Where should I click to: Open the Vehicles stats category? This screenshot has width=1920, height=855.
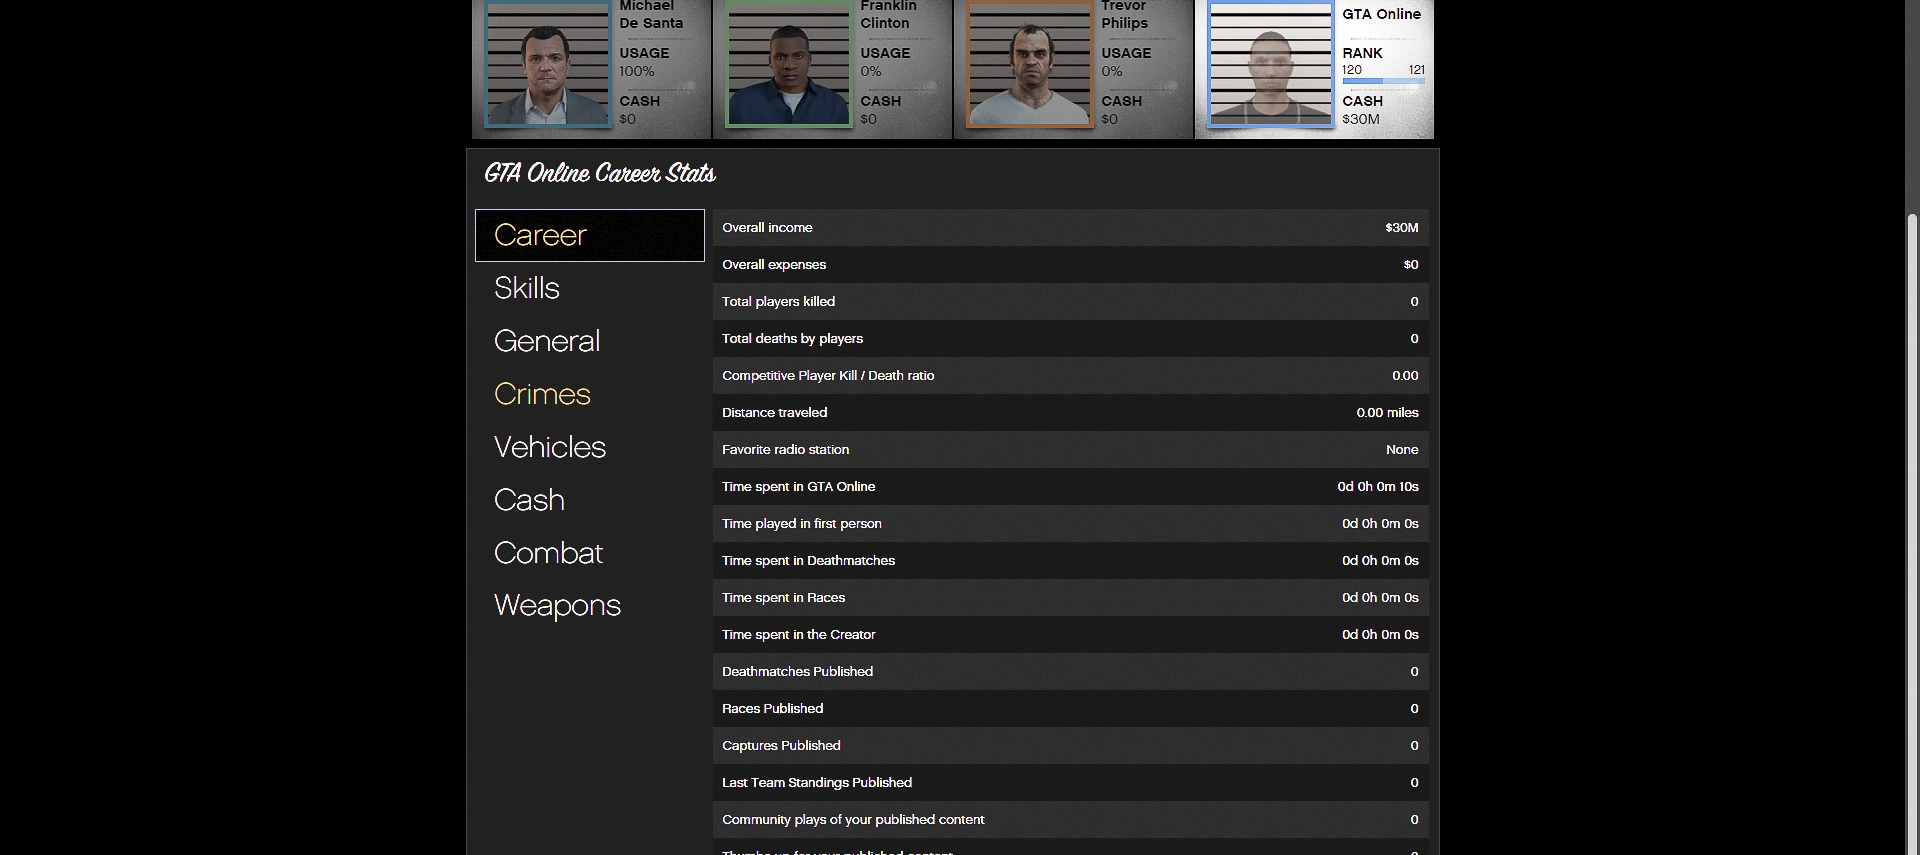click(x=550, y=447)
